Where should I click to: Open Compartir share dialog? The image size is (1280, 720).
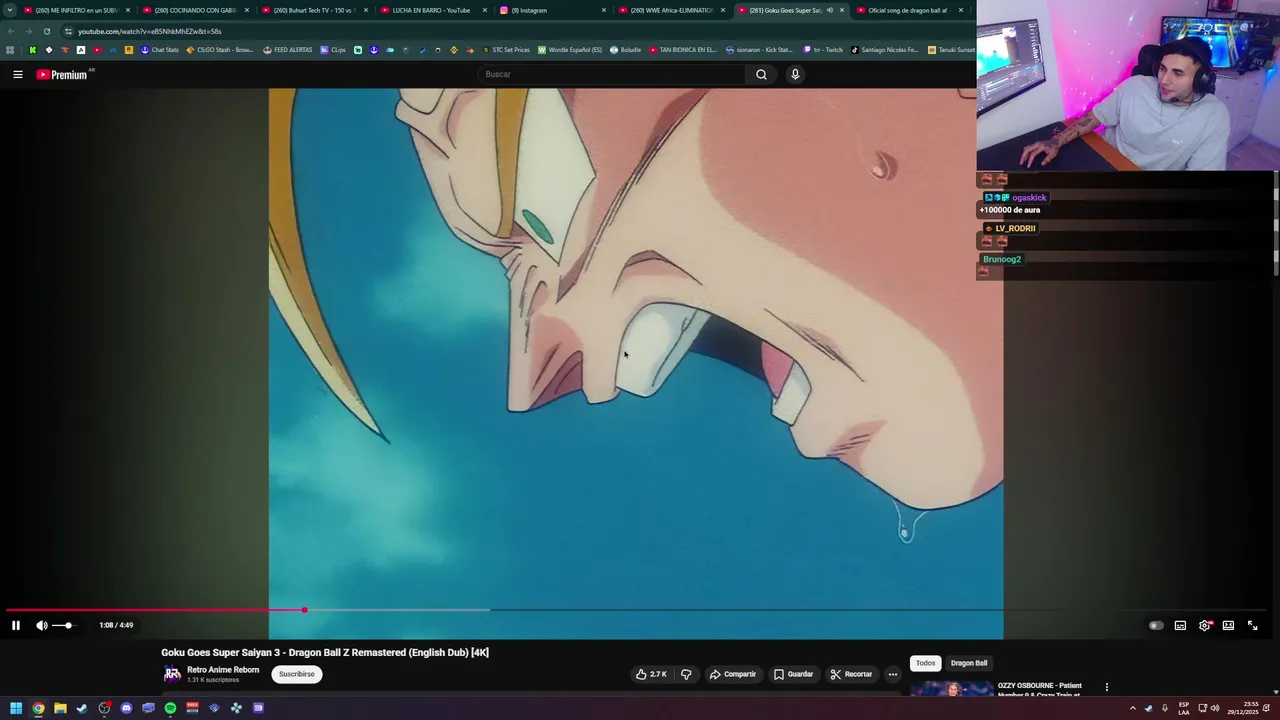tap(733, 674)
